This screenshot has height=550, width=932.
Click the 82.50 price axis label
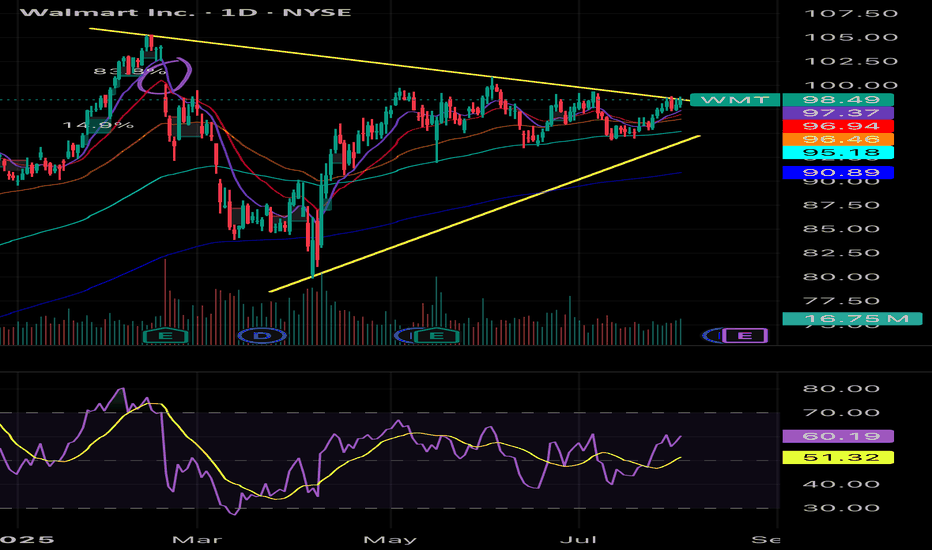click(841, 253)
